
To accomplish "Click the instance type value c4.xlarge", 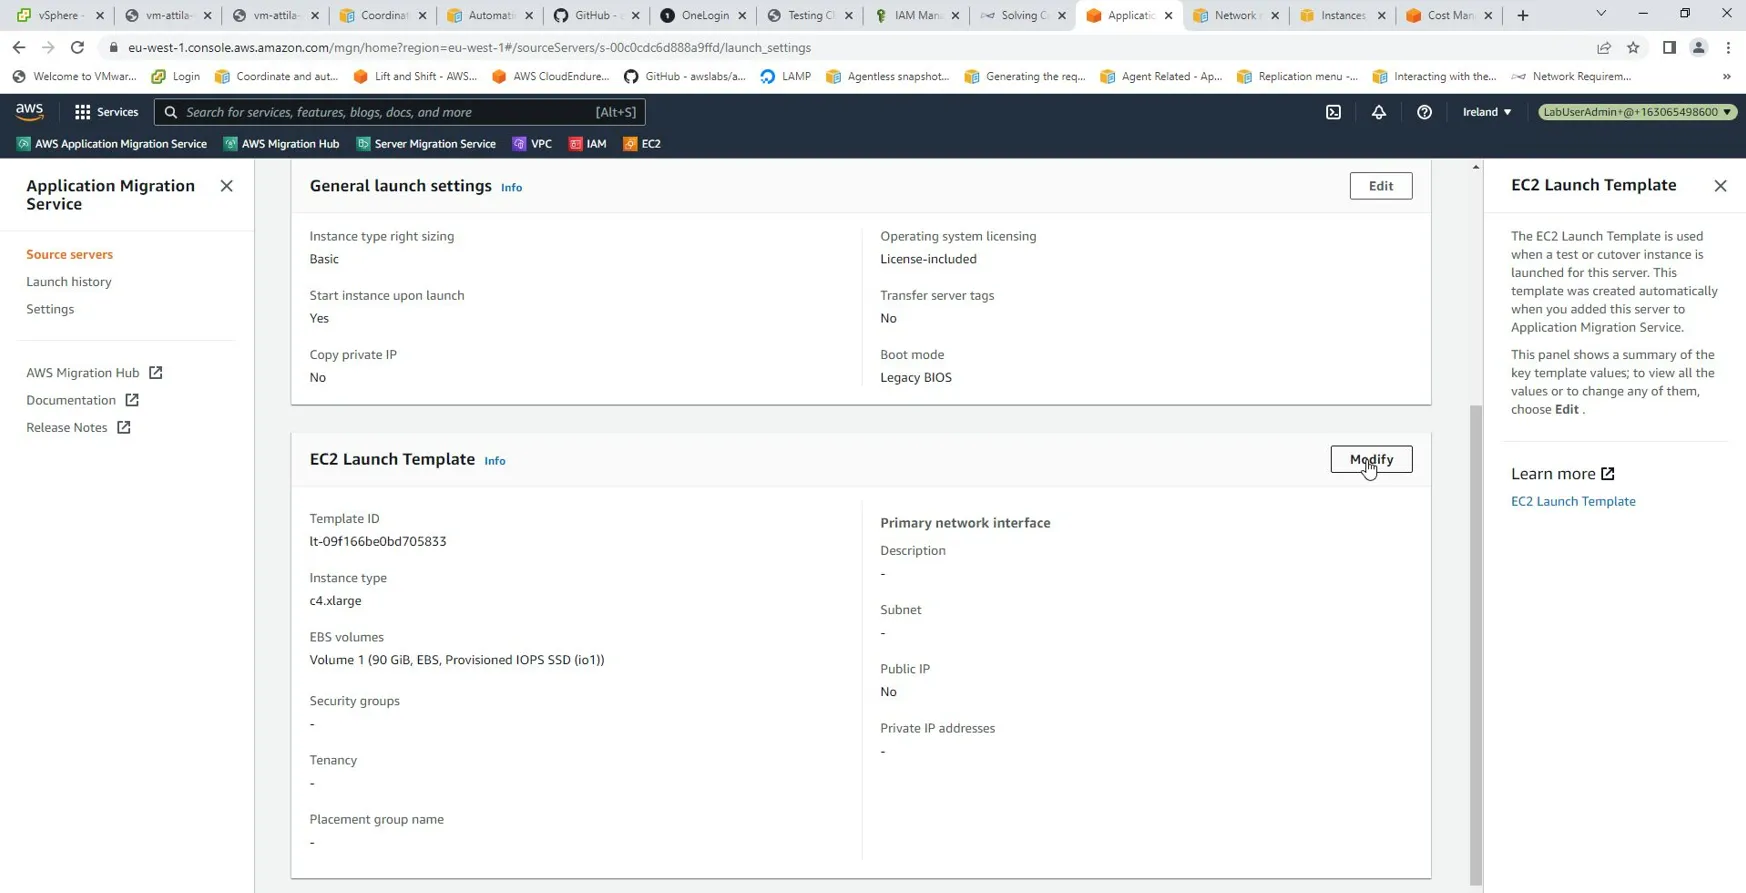I will [336, 600].
